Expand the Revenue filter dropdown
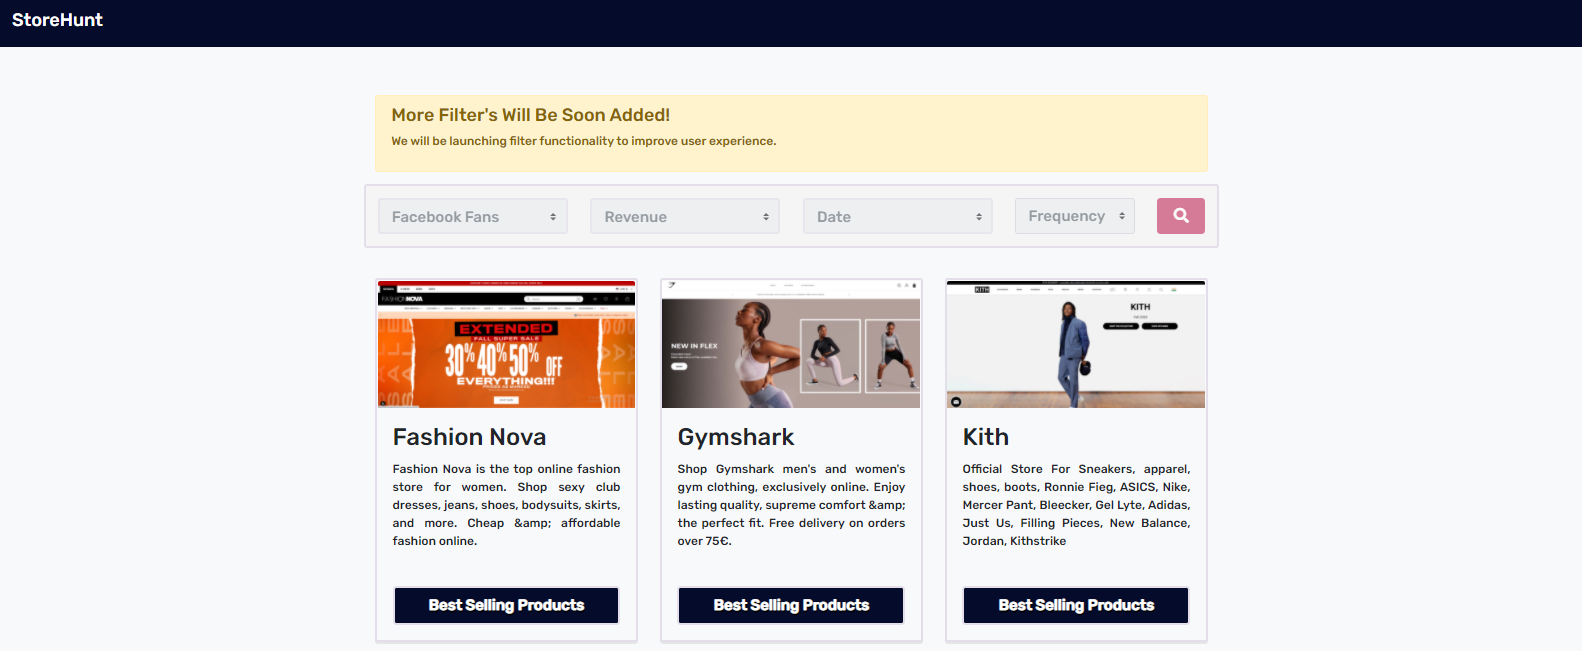 pos(685,216)
